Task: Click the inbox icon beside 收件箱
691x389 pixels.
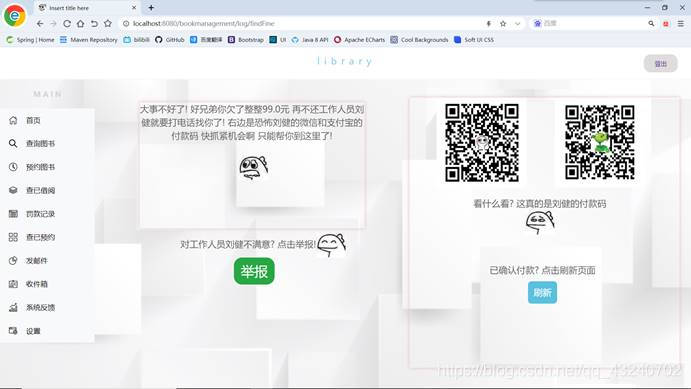Action: coord(13,284)
